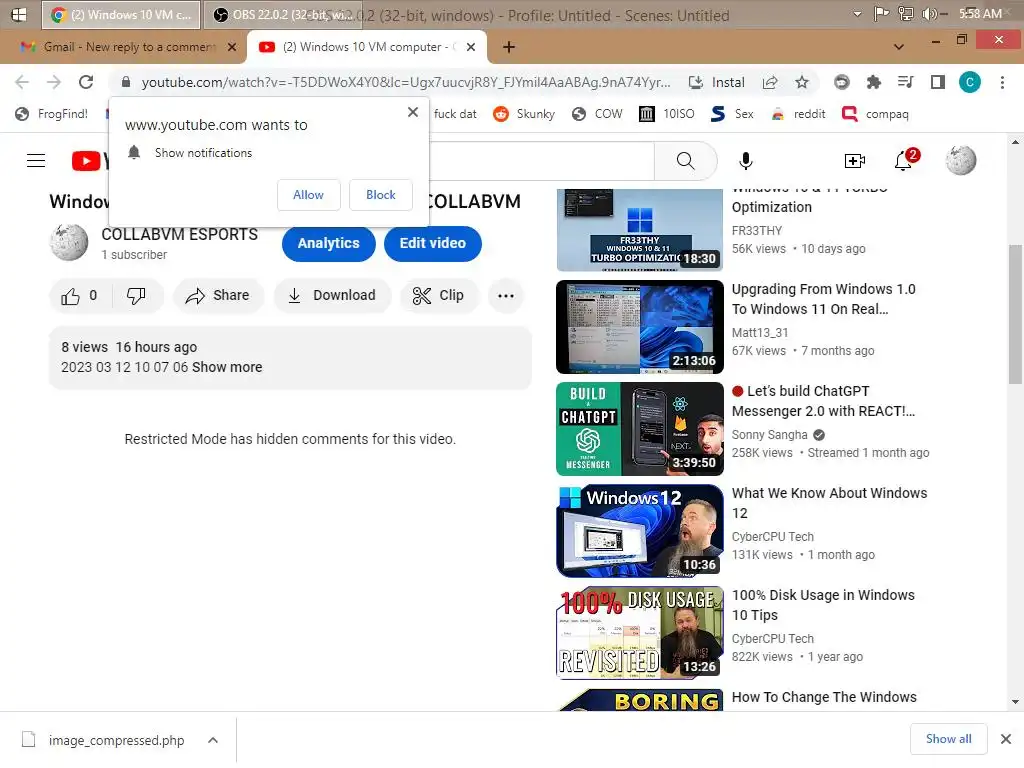Image resolution: width=1024 pixels, height=768 pixels.
Task: Open the reddit bookmark
Action: (x=797, y=114)
